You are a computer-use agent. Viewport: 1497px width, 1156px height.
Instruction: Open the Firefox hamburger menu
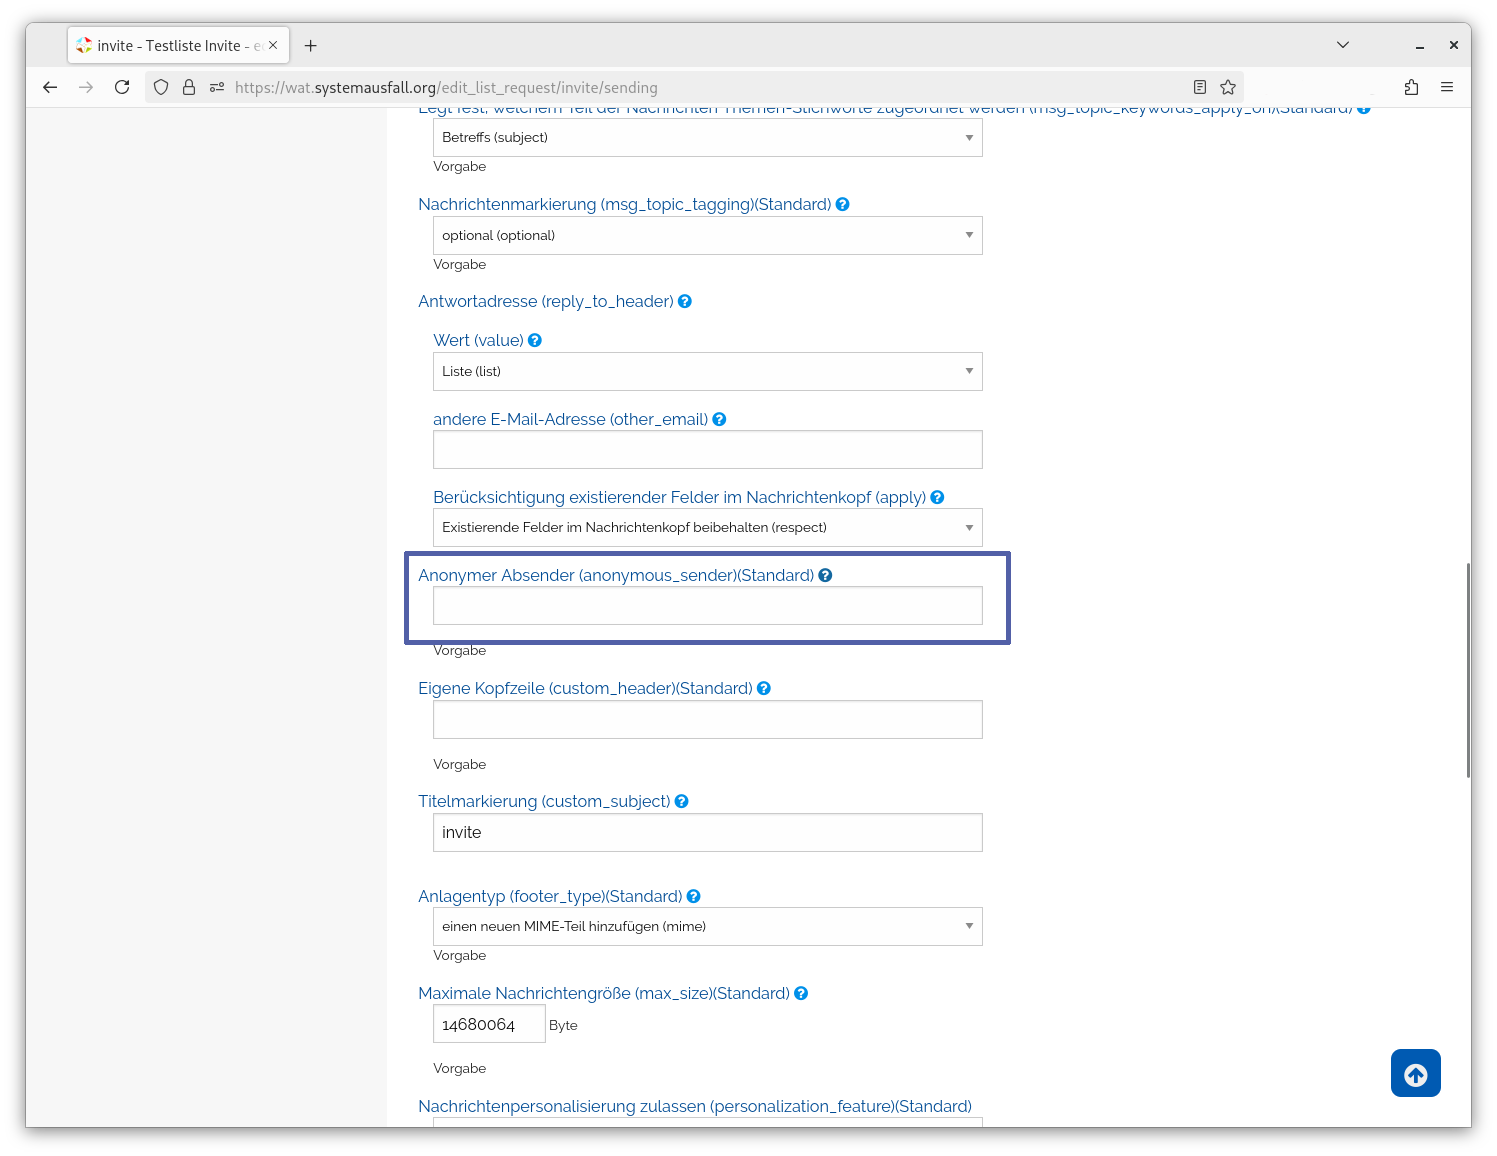coord(1447,87)
